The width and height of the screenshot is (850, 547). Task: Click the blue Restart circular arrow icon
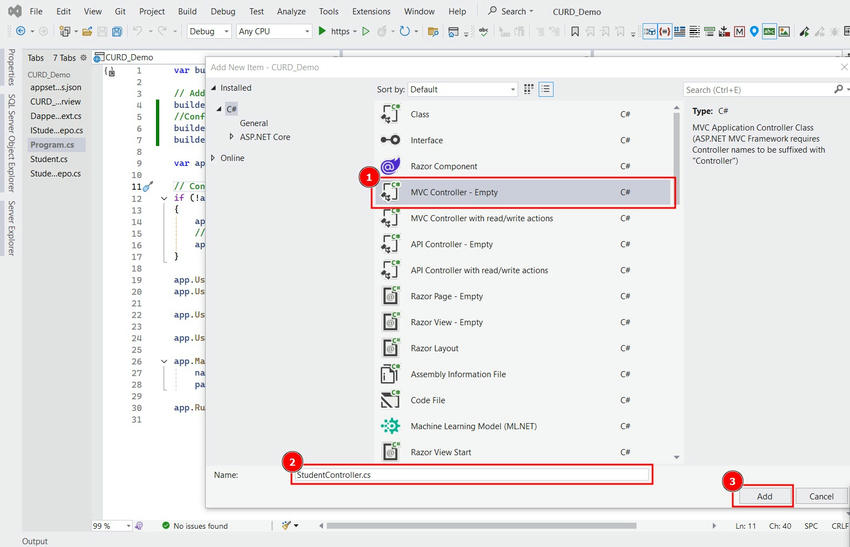pos(404,31)
